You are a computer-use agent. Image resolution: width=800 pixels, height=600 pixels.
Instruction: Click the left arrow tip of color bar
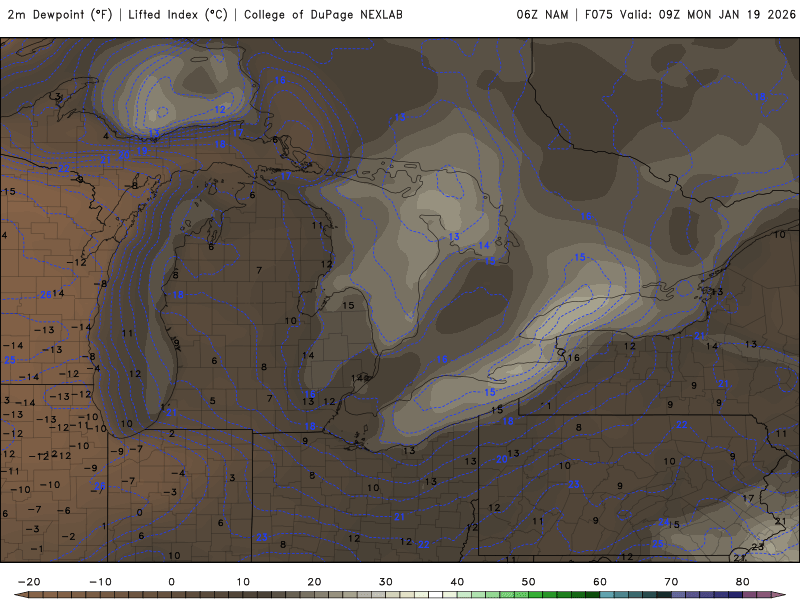click(x=20, y=595)
